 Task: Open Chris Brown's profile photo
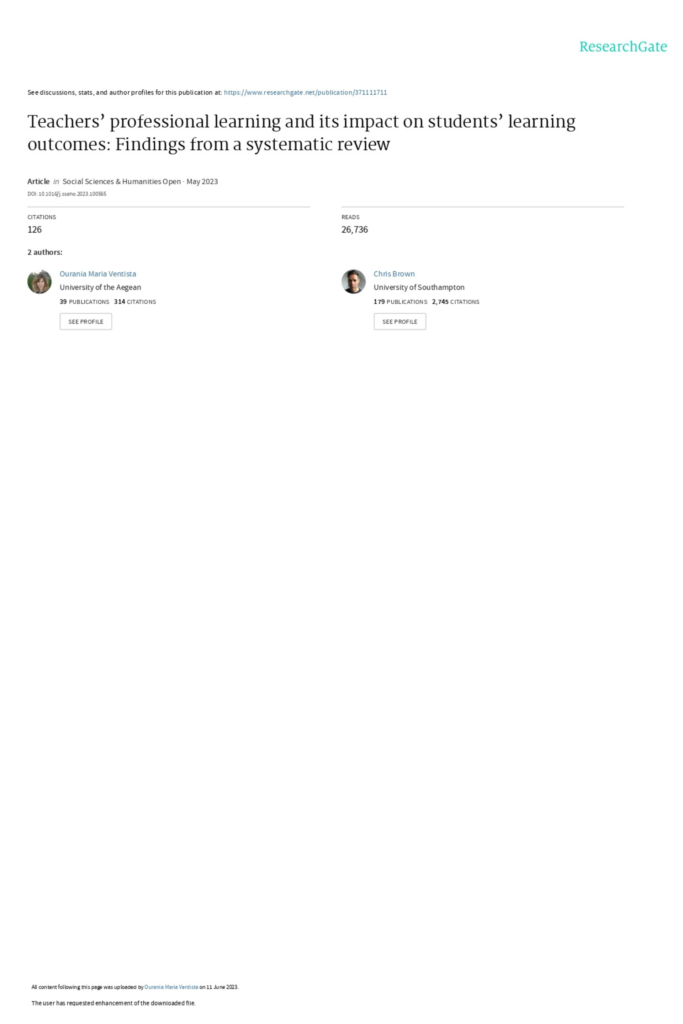pyautogui.click(x=353, y=281)
